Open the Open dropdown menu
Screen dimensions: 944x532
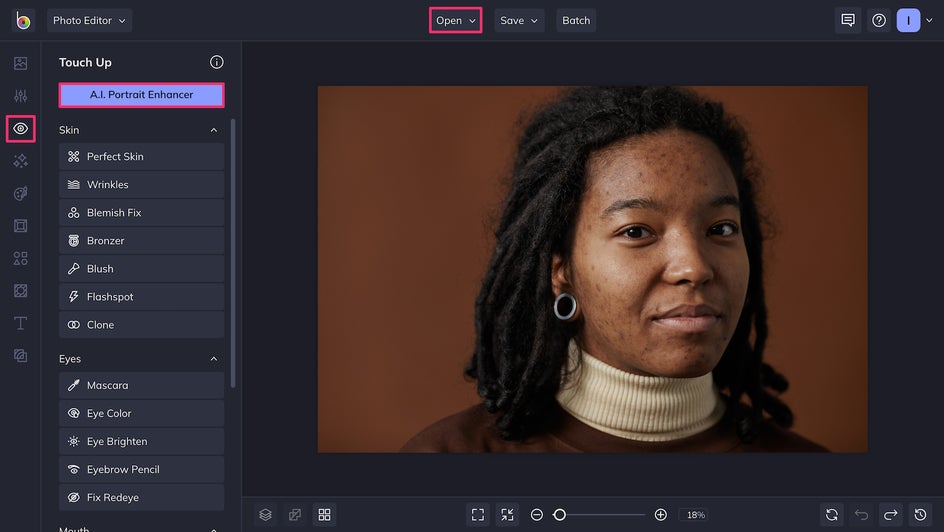coord(456,20)
